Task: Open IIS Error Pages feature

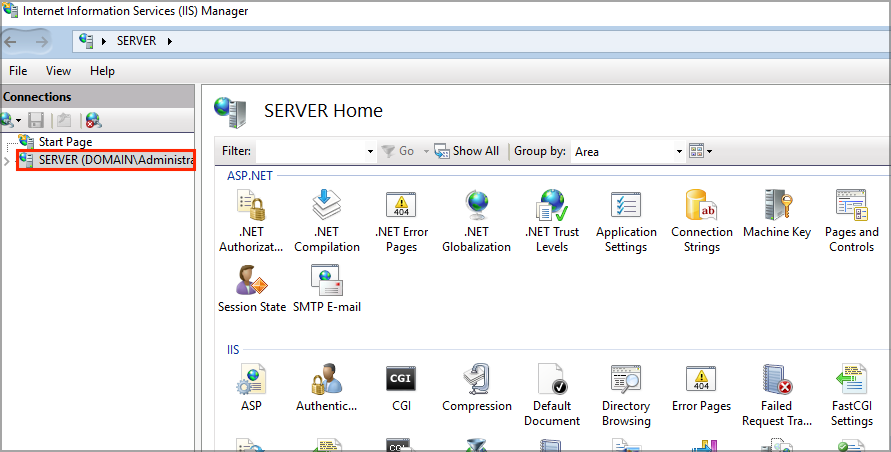Action: [701, 388]
